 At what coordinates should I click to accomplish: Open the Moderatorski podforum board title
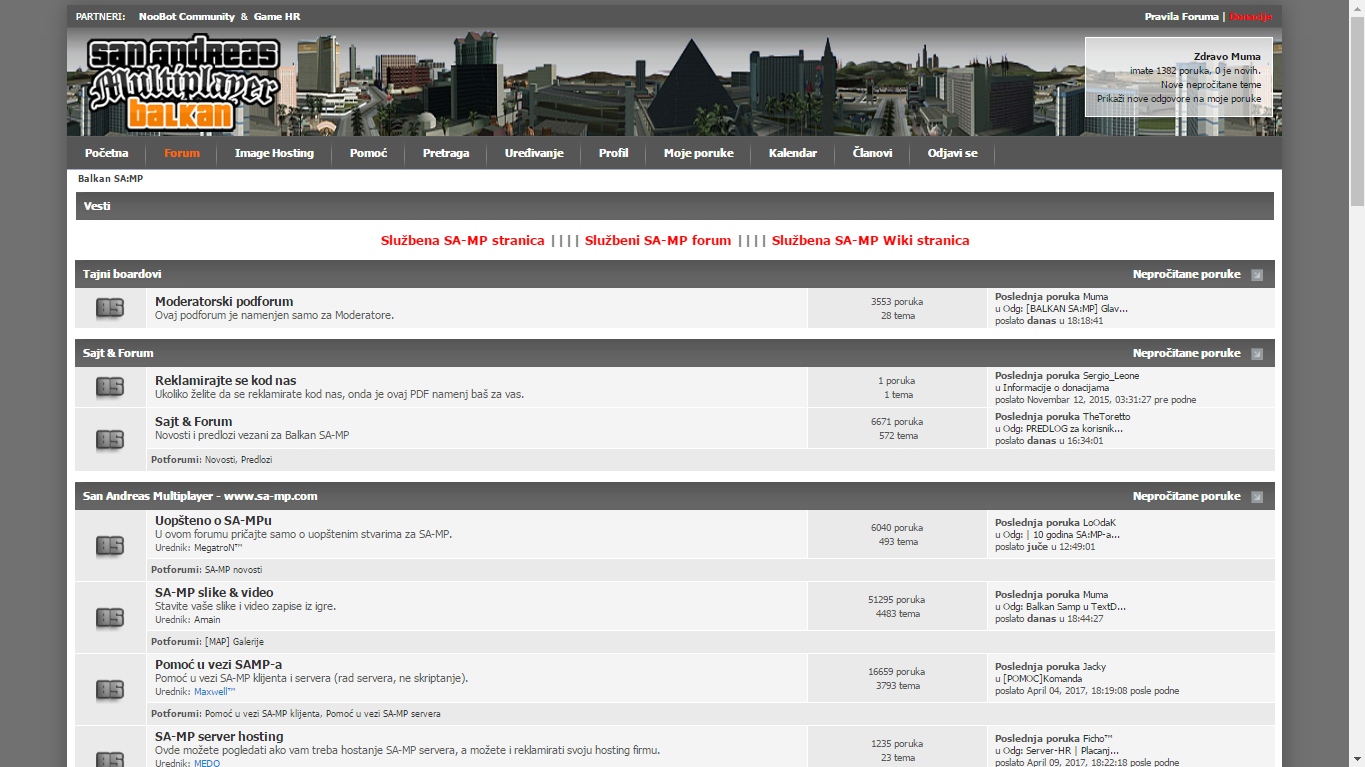coord(224,302)
